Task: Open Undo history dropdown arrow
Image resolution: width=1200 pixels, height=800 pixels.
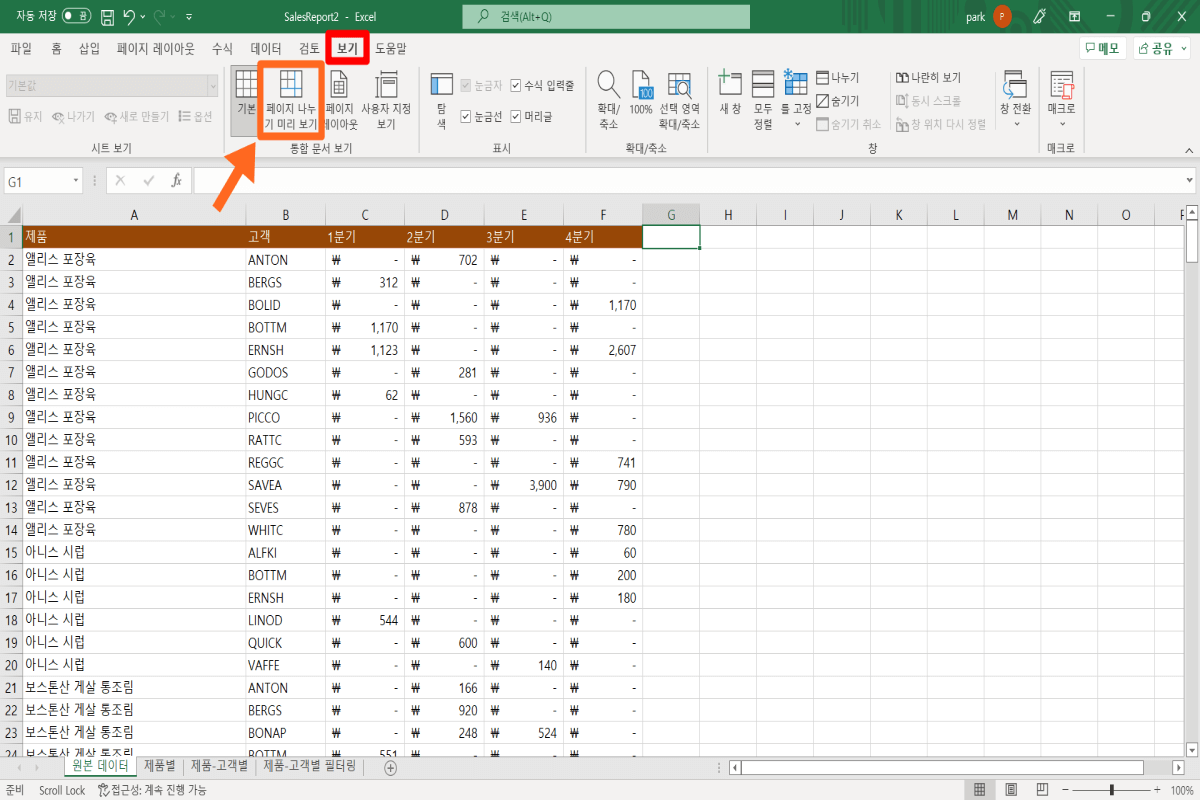Action: point(143,17)
